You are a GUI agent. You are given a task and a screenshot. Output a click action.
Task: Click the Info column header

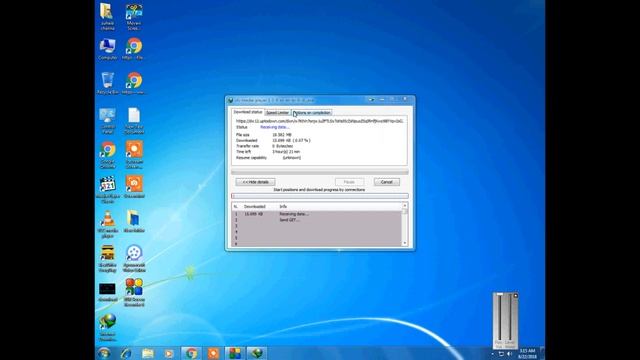pos(283,207)
